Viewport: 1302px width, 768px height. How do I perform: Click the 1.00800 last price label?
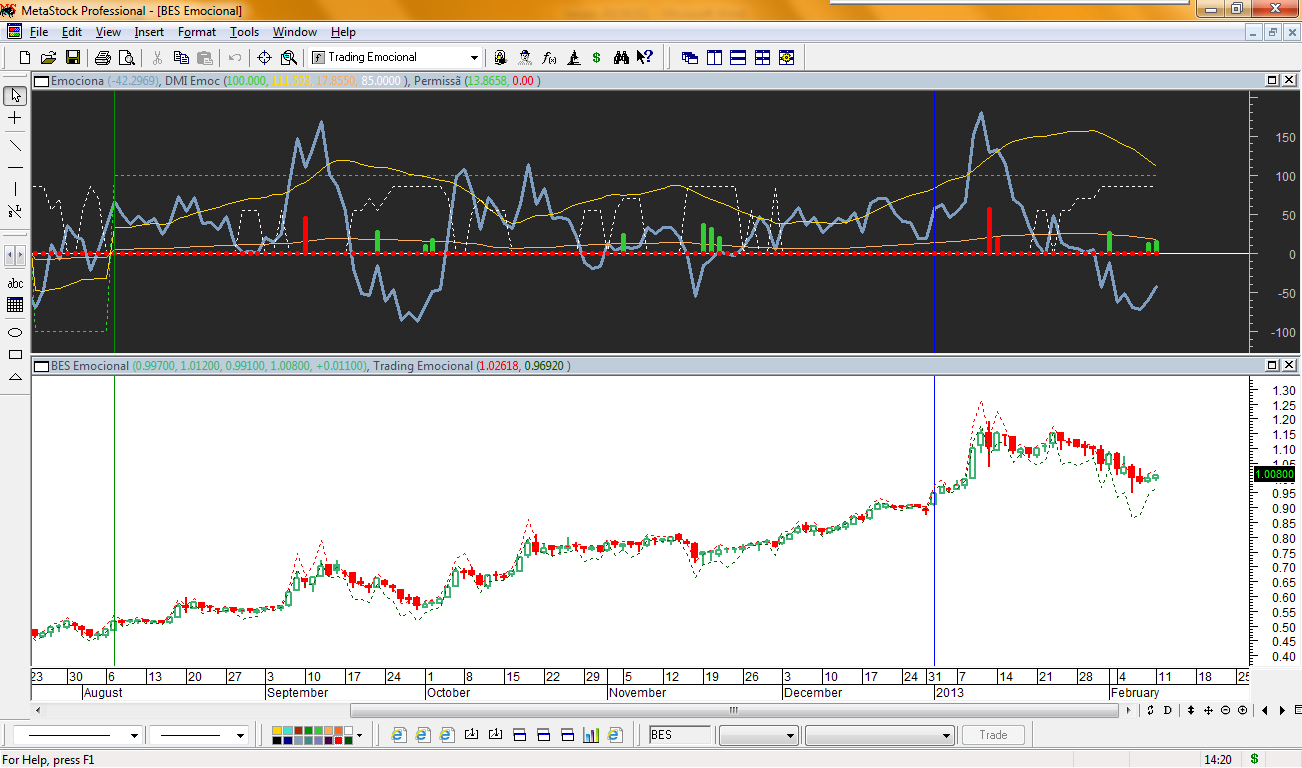coord(1272,475)
